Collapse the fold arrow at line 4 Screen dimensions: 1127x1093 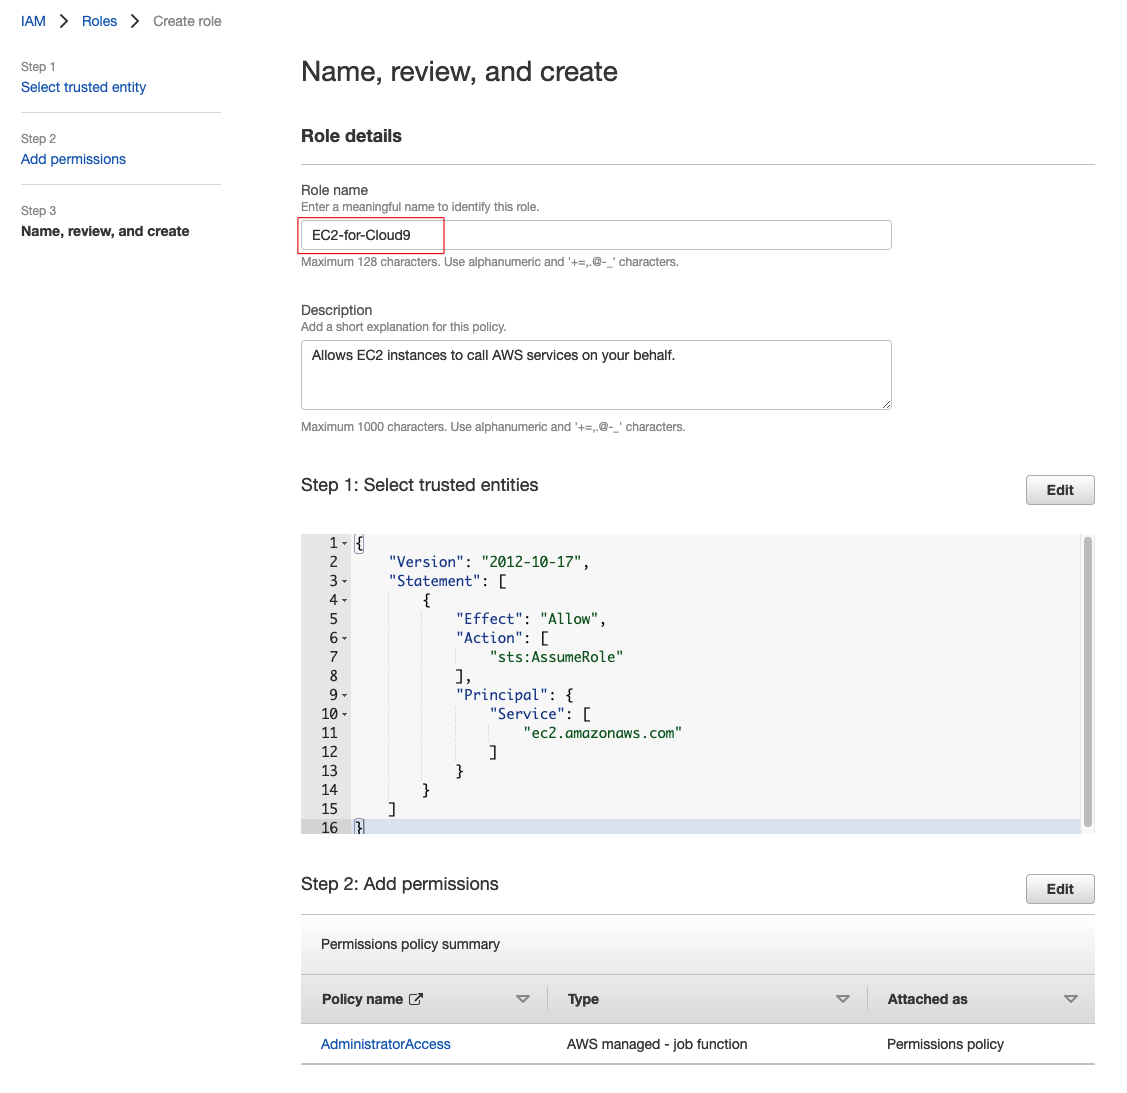pyautogui.click(x=344, y=600)
